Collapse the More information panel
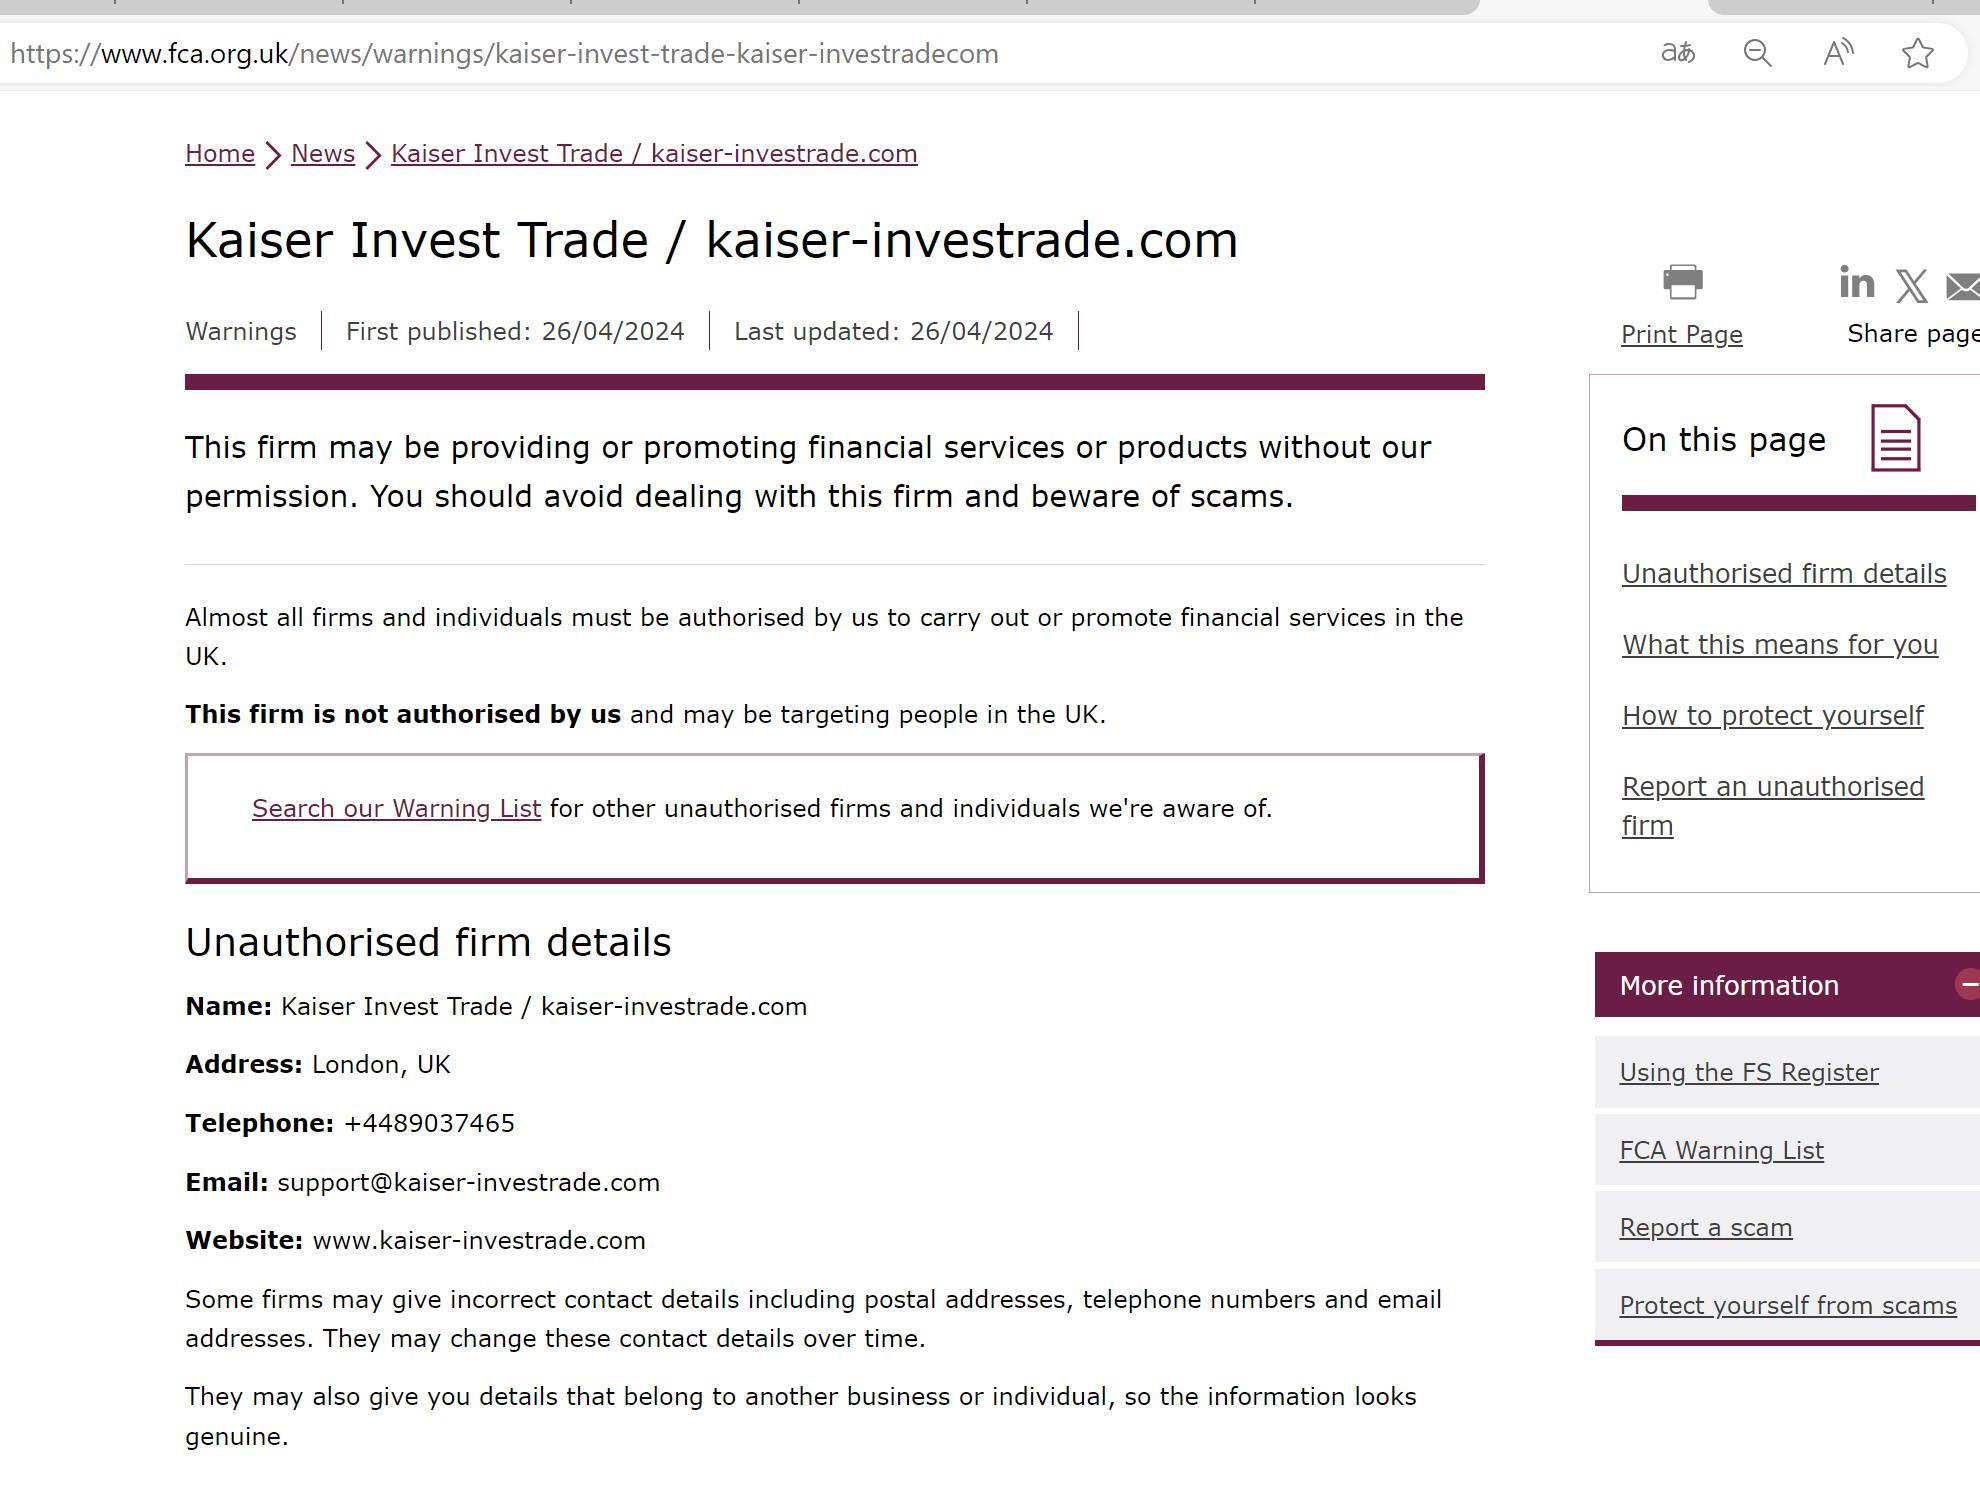The width and height of the screenshot is (1980, 1492). [x=1967, y=984]
